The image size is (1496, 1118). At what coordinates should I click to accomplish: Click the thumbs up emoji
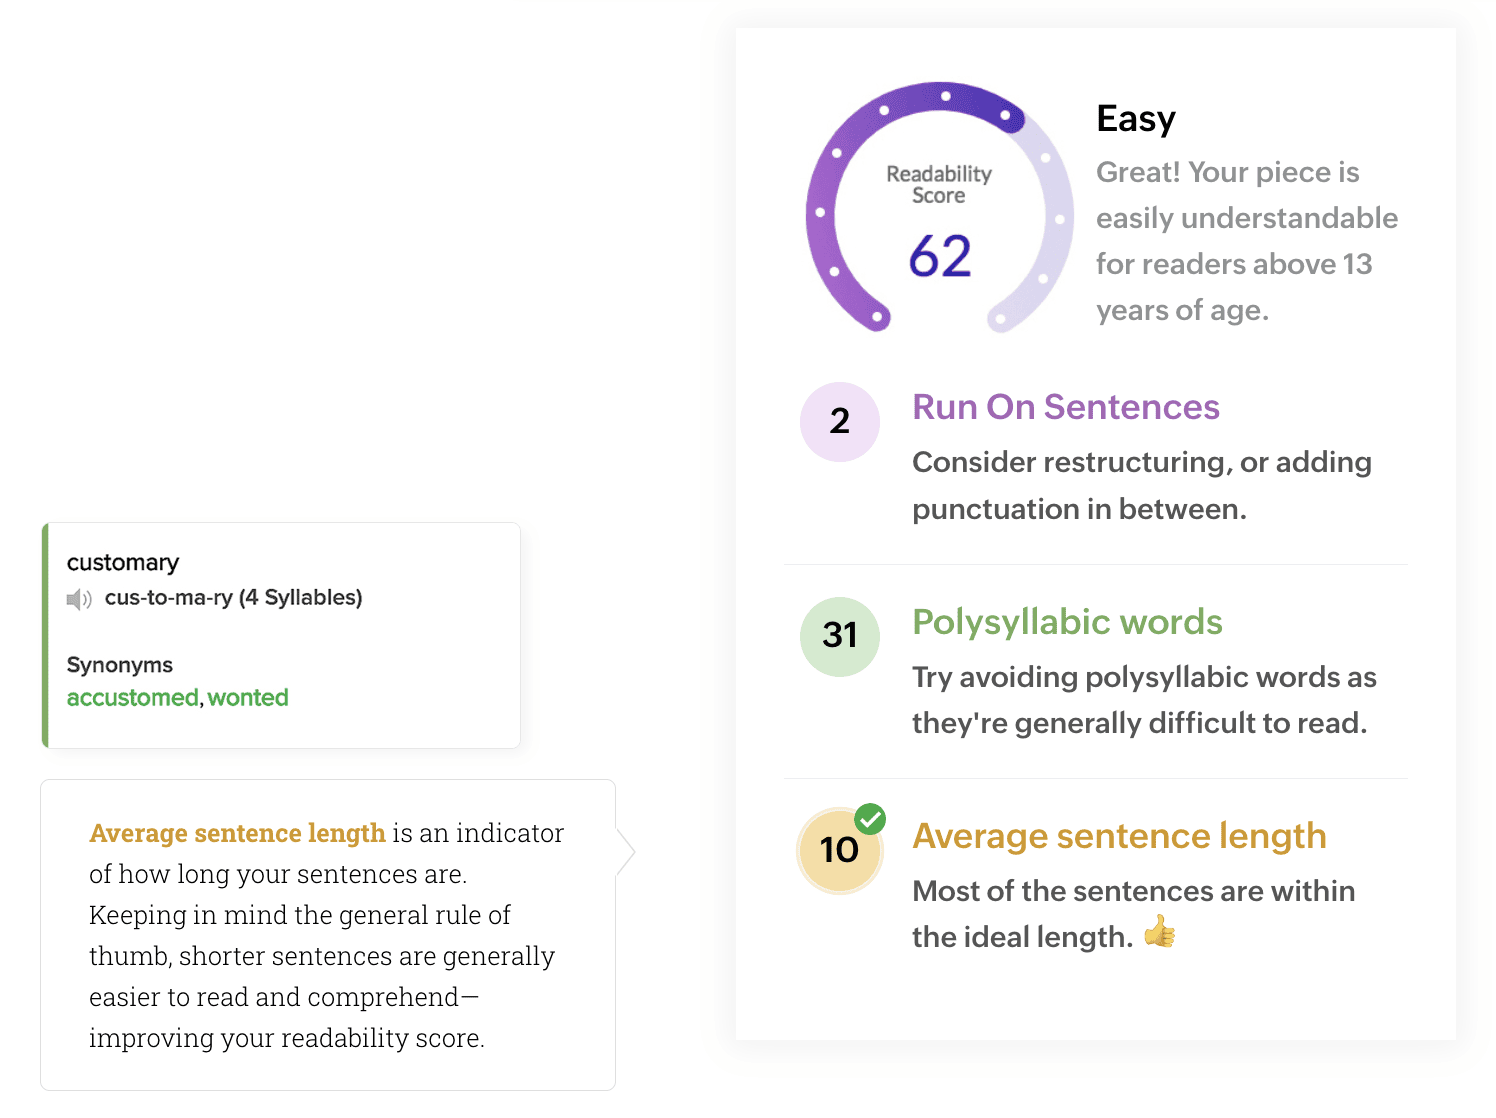[x=1159, y=934]
